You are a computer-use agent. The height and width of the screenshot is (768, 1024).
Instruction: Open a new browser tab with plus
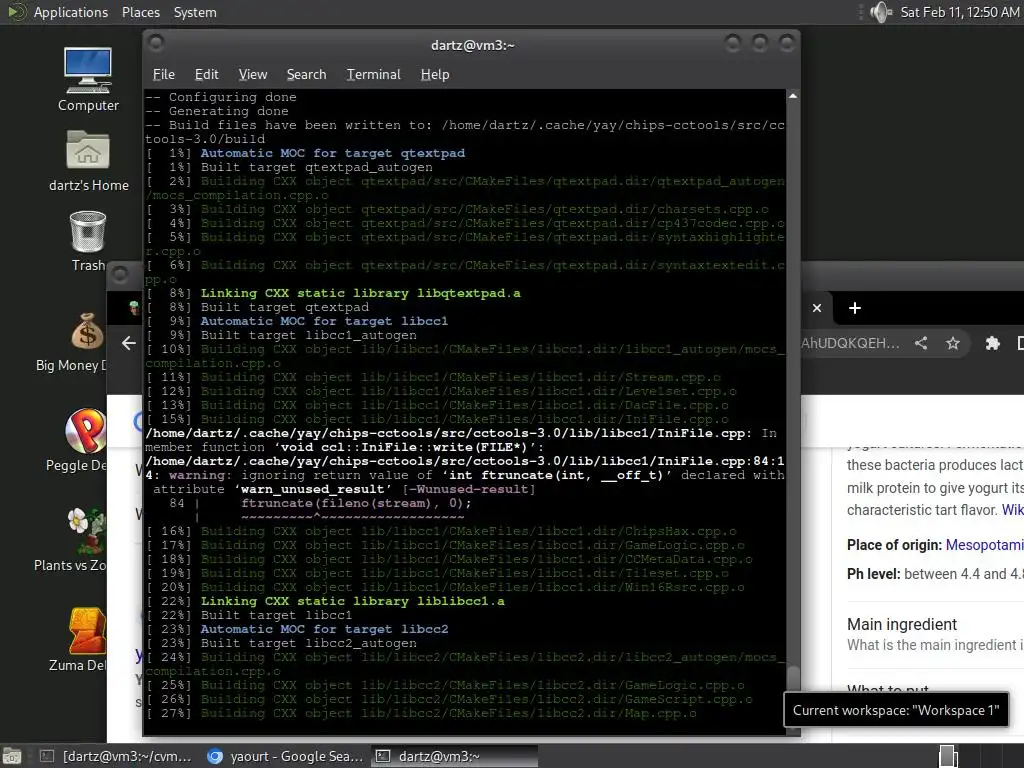[x=854, y=308]
